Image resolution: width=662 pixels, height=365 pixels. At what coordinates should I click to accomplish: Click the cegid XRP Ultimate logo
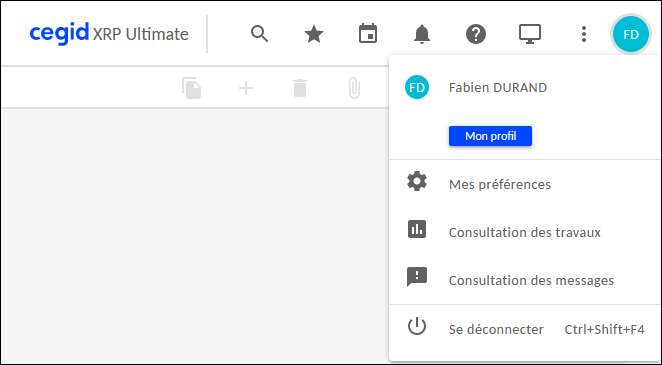(109, 34)
